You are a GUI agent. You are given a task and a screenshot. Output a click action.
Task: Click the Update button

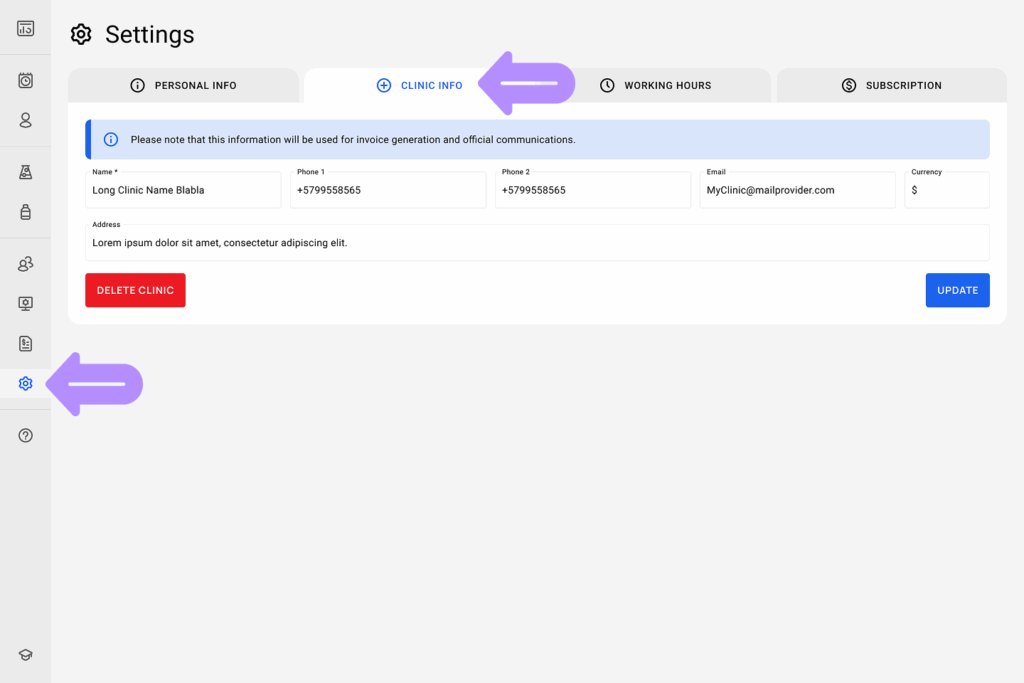[x=957, y=290]
